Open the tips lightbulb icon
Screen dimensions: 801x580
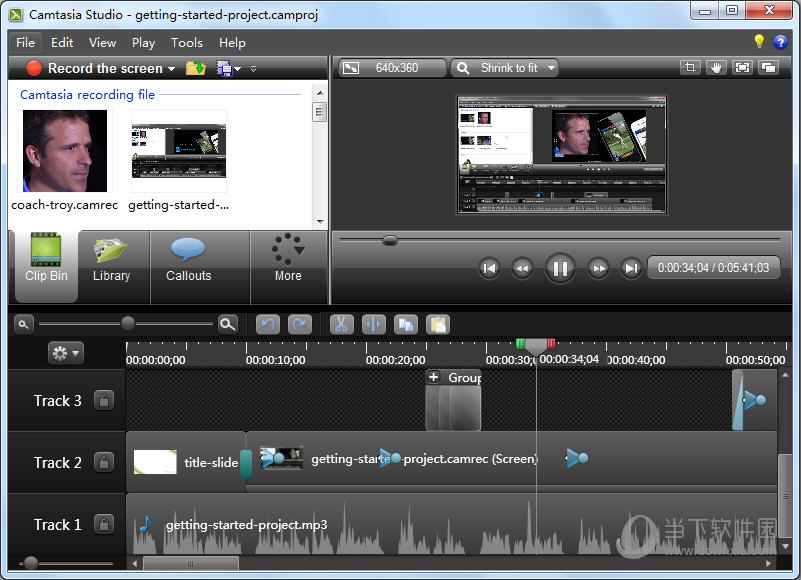(x=759, y=41)
